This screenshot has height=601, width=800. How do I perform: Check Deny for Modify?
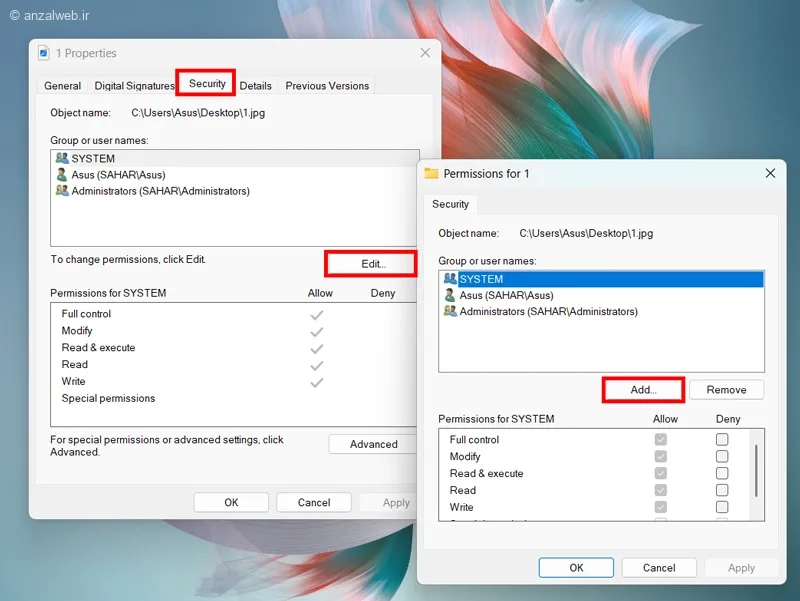[x=722, y=456]
